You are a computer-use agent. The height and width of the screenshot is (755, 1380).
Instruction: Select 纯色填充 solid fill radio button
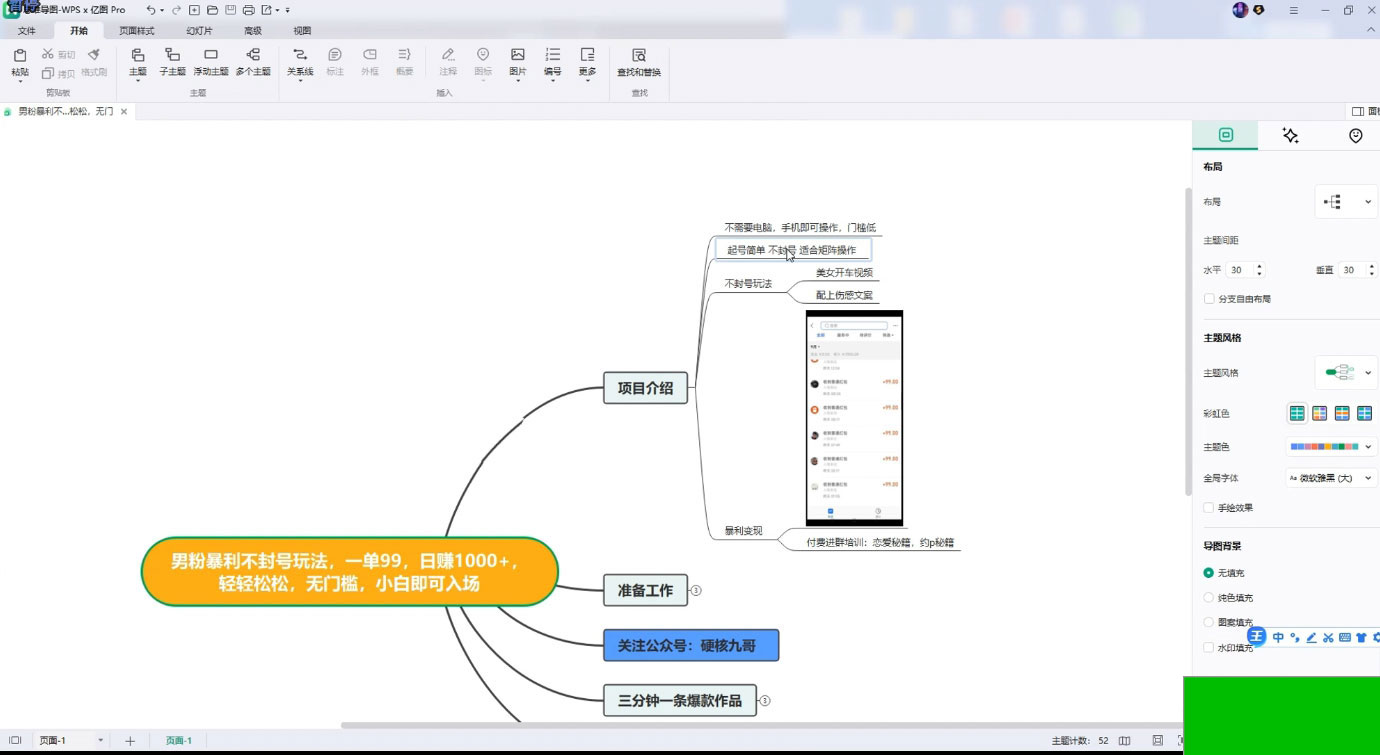[x=1209, y=598]
